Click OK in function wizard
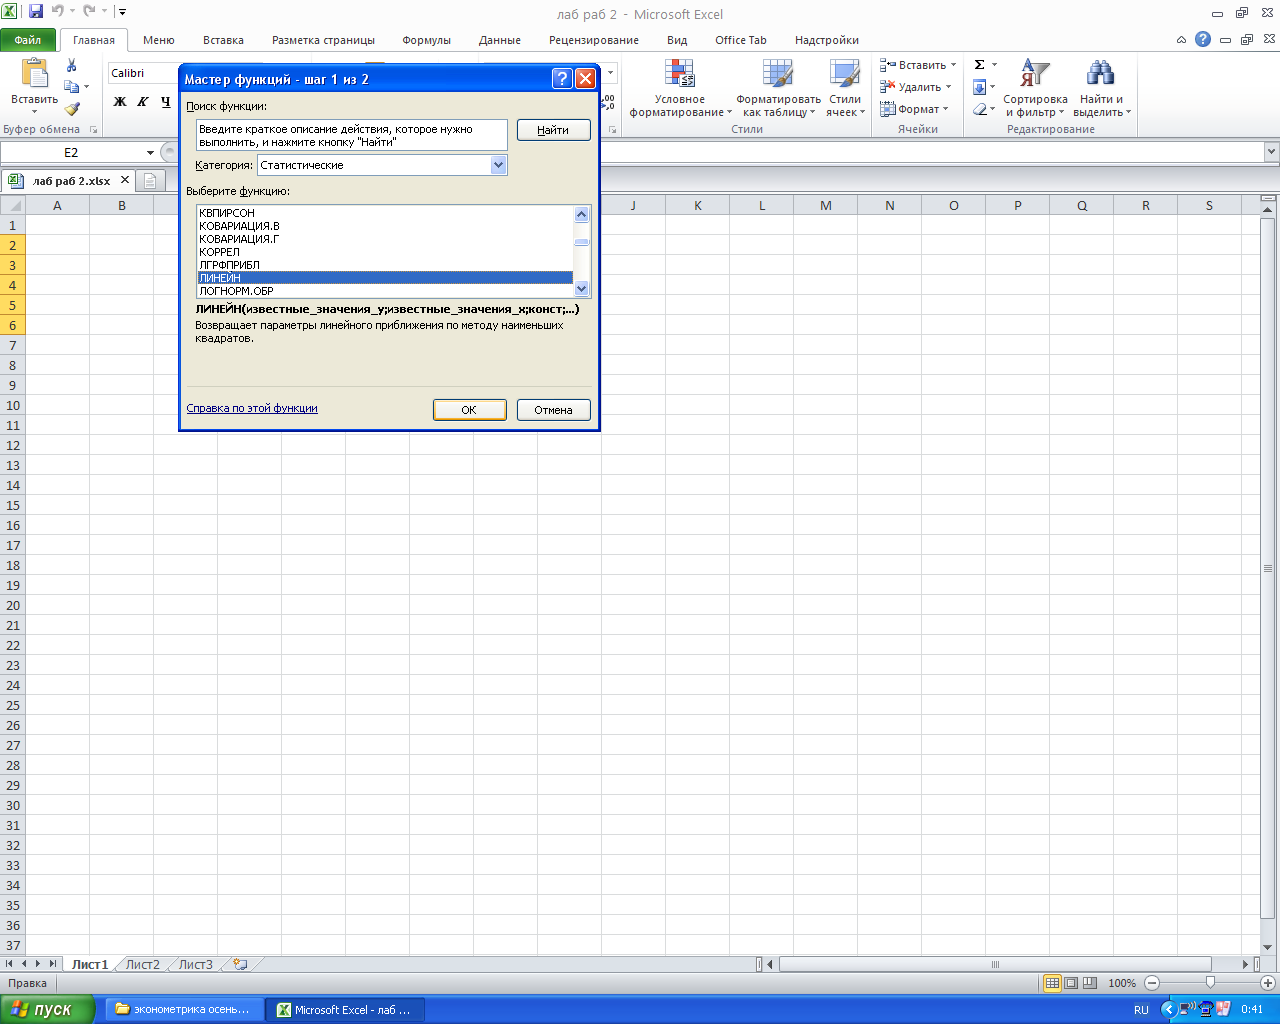Viewport: 1280px width, 1024px height. tap(469, 410)
